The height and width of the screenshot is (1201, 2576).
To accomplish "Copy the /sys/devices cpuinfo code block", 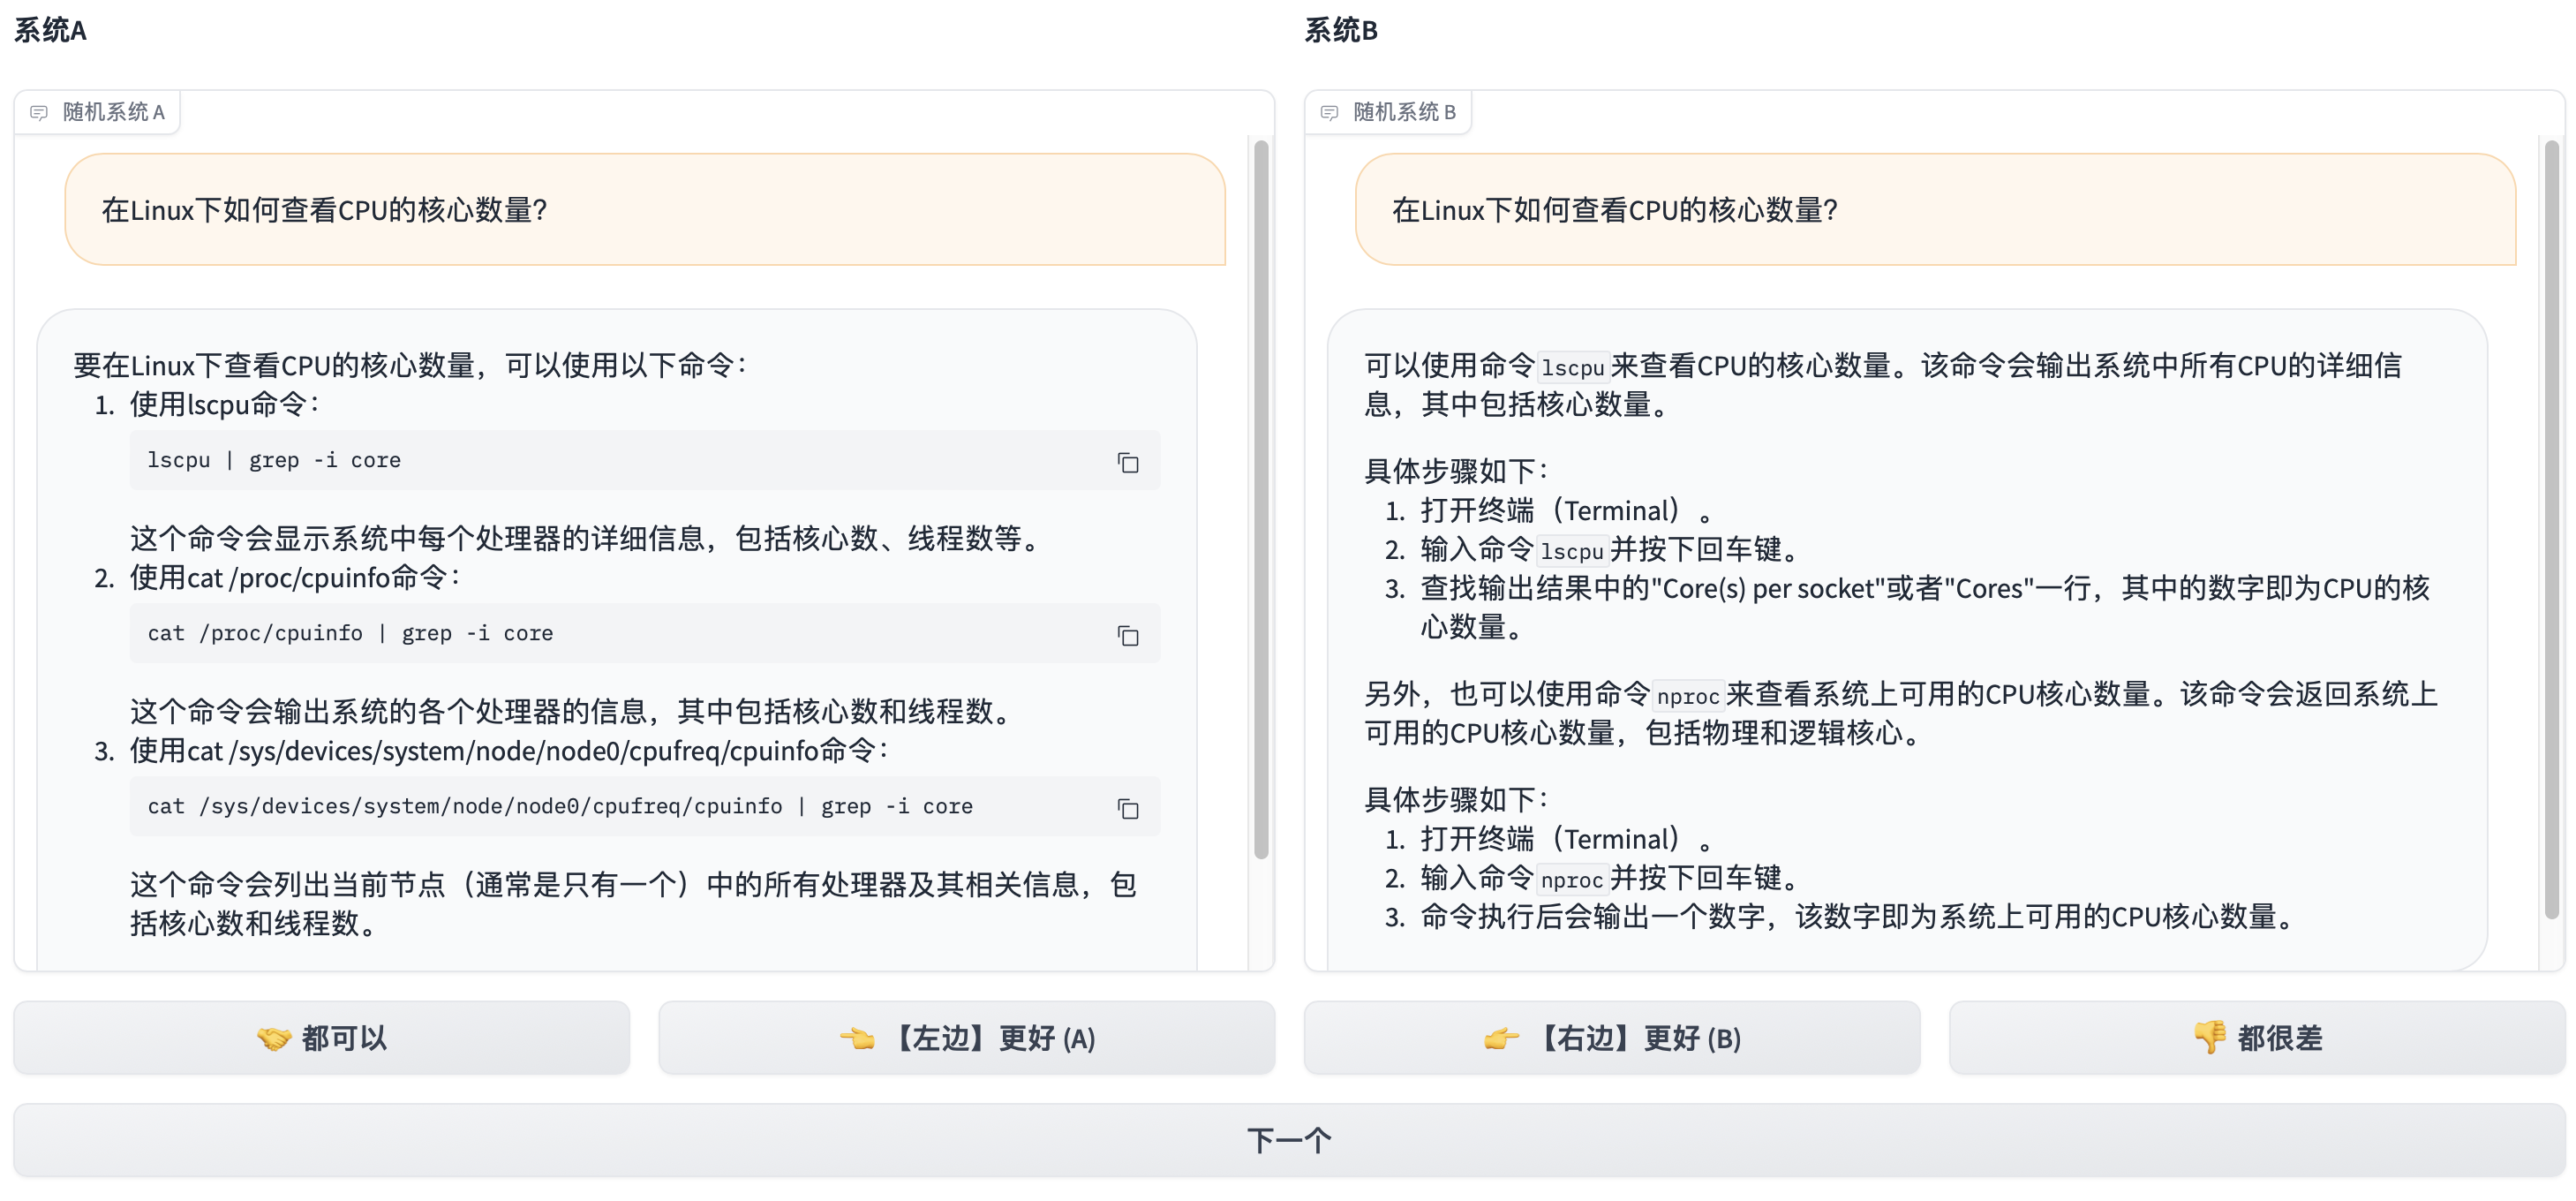I will pos(1127,808).
